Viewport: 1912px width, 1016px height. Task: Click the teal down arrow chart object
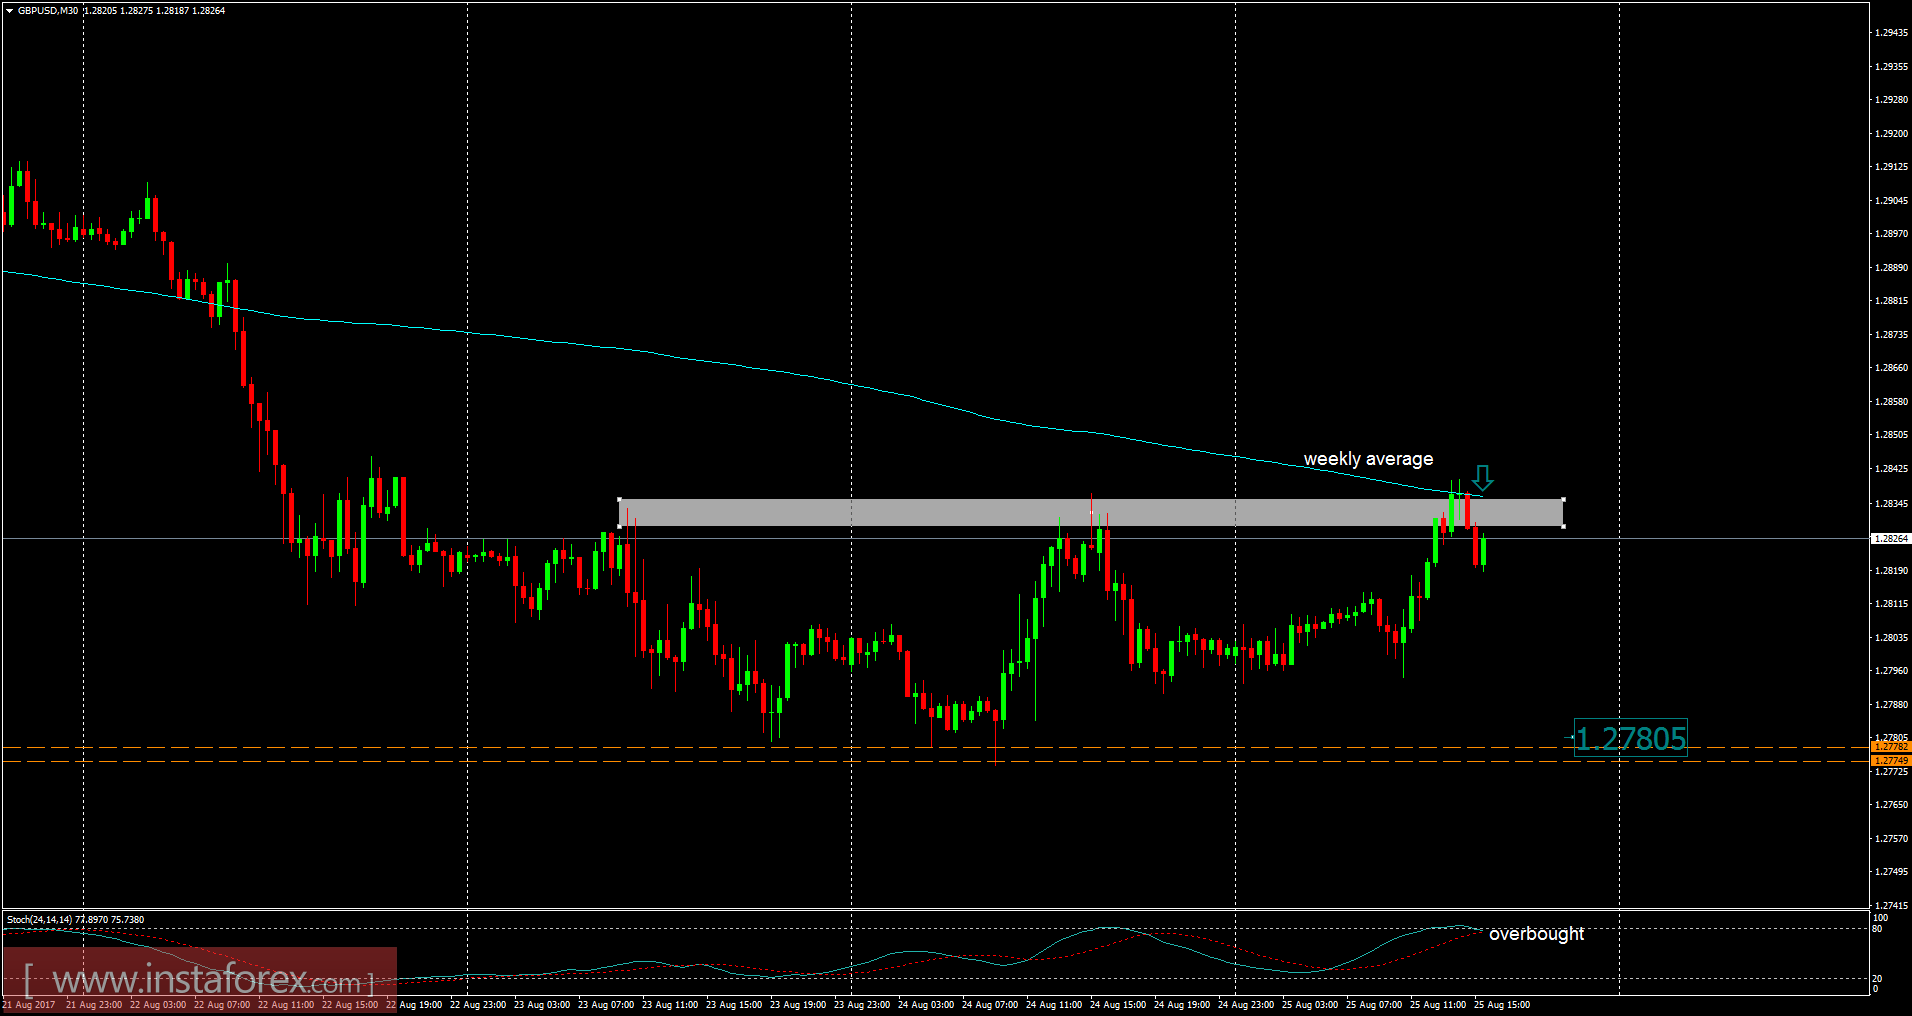click(x=1482, y=478)
